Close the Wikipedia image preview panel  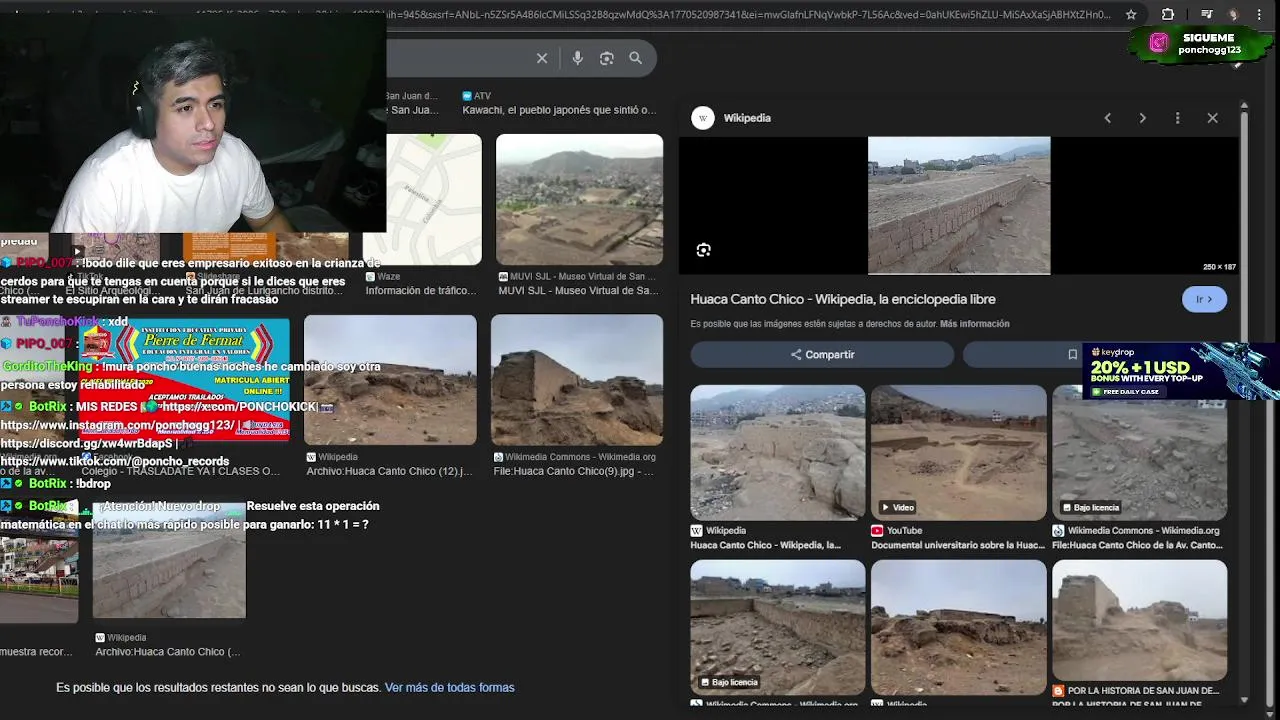tap(1212, 118)
